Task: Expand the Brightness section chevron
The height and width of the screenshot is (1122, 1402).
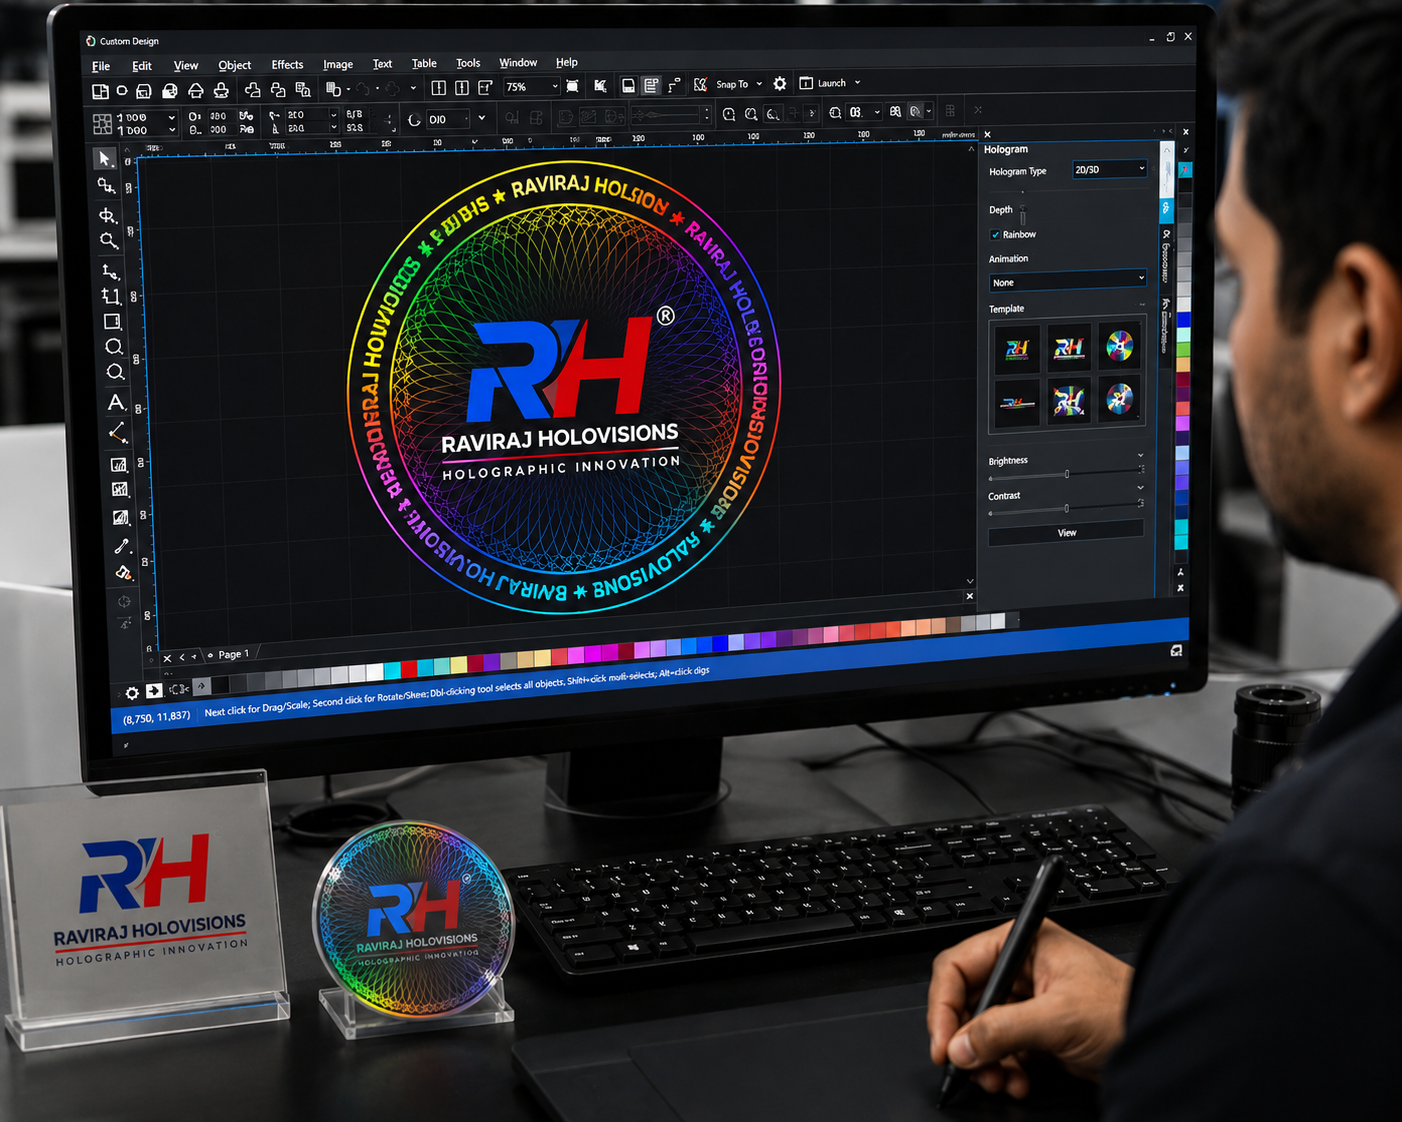Action: 1140,456
